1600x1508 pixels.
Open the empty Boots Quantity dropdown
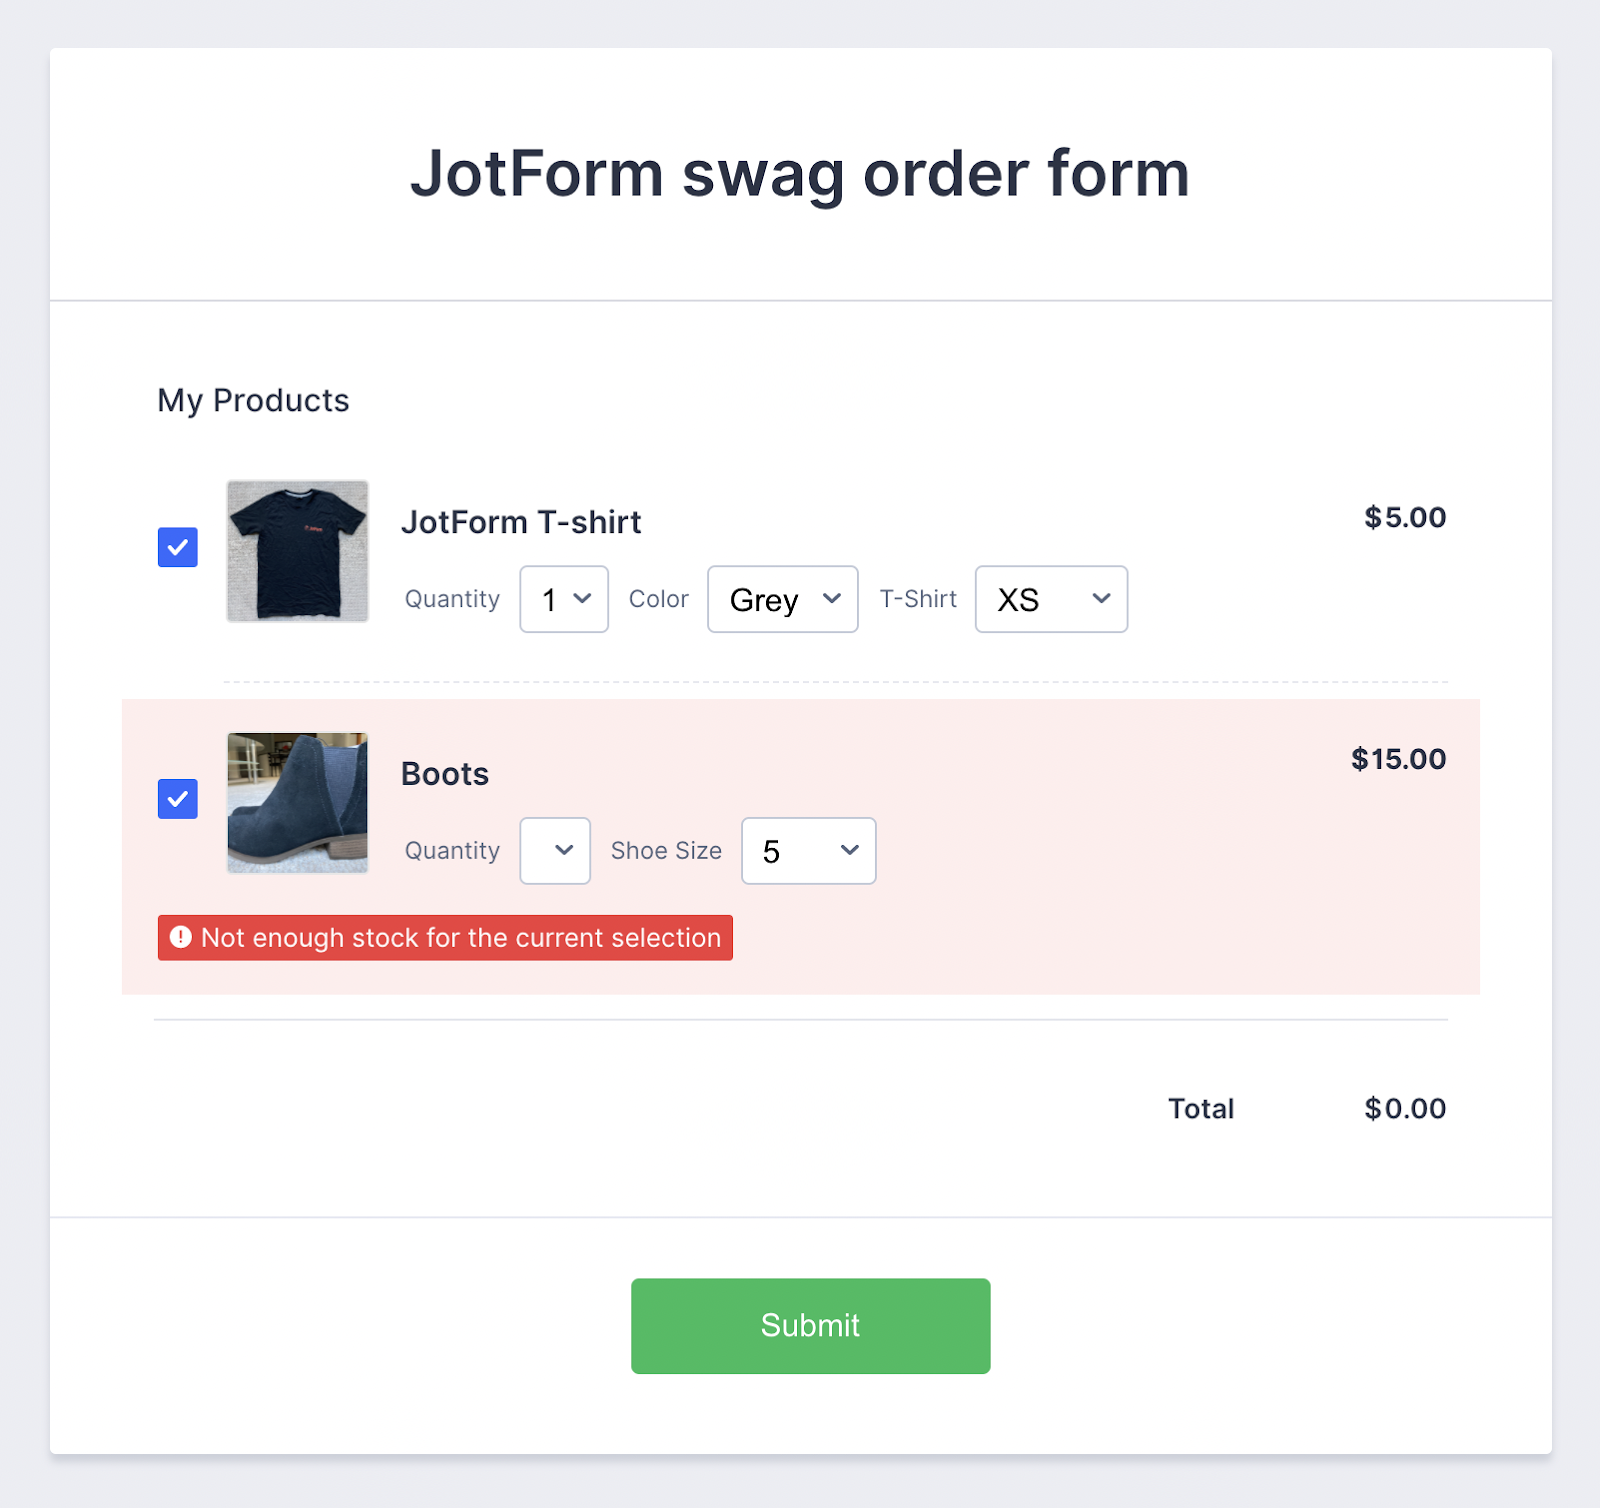[x=555, y=851]
